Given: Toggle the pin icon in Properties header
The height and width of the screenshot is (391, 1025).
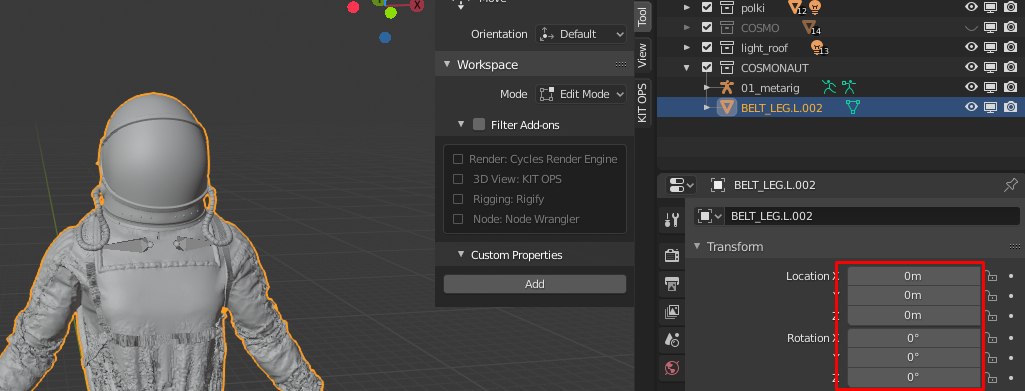Looking at the screenshot, I should coord(1010,185).
